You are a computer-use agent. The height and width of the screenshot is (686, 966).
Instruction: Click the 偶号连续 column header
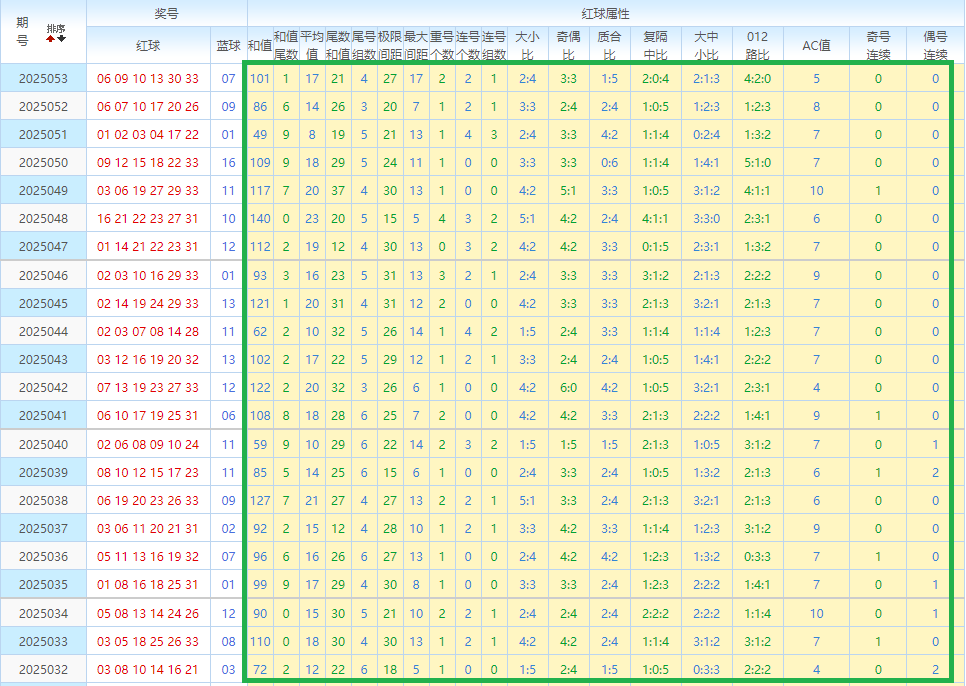pyautogui.click(x=935, y=45)
